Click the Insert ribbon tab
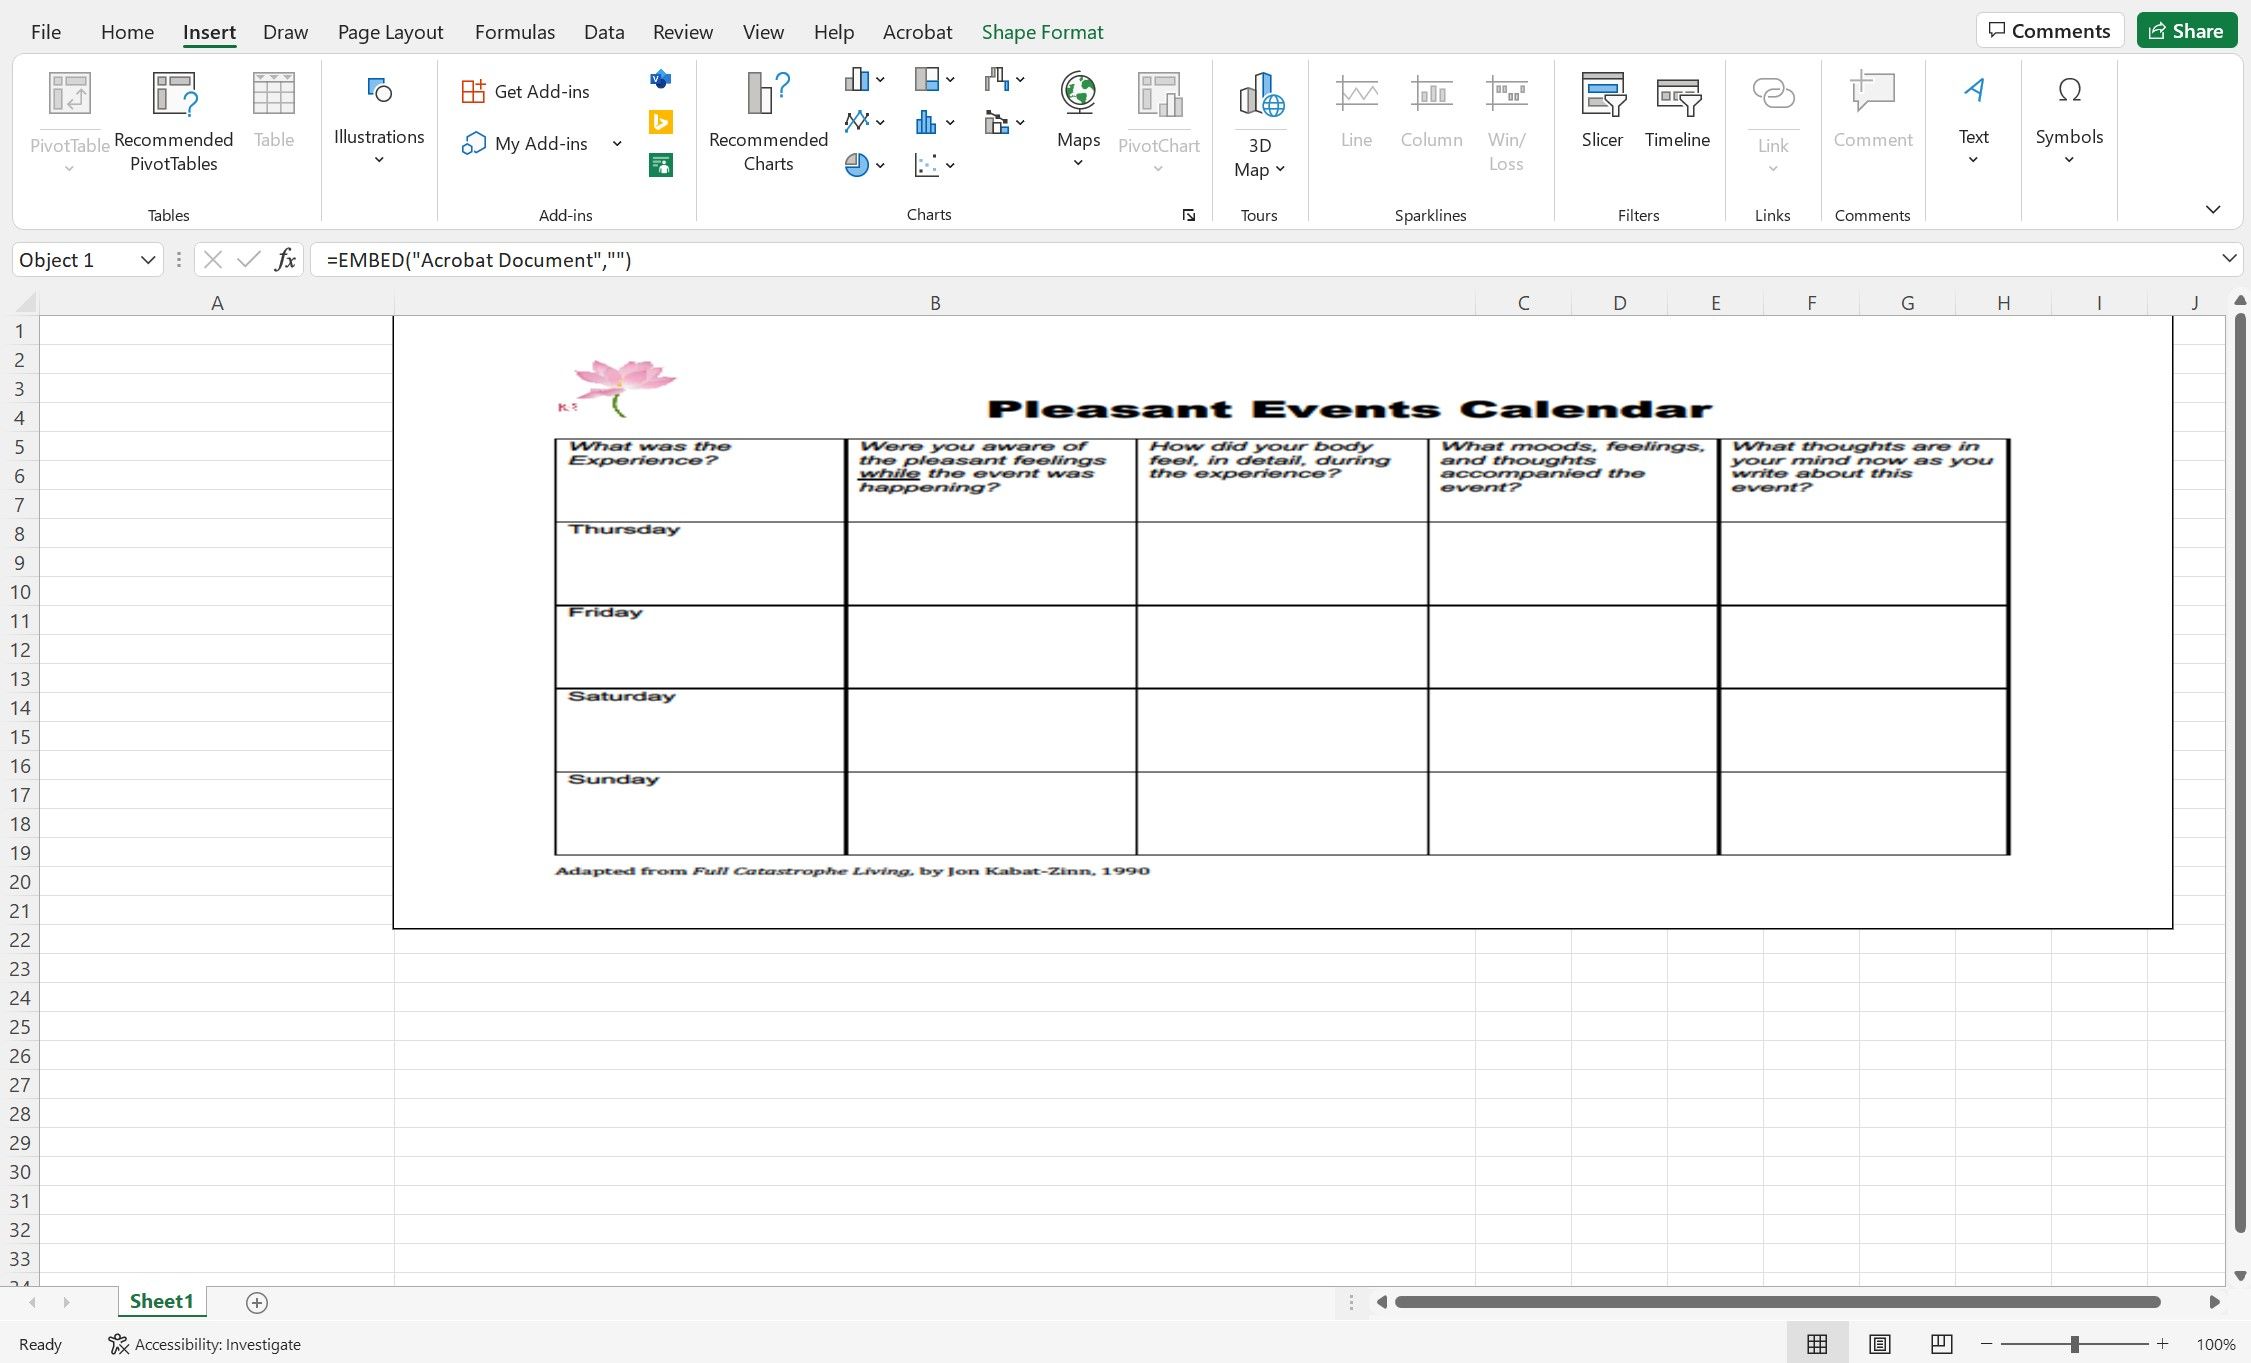 coord(209,31)
